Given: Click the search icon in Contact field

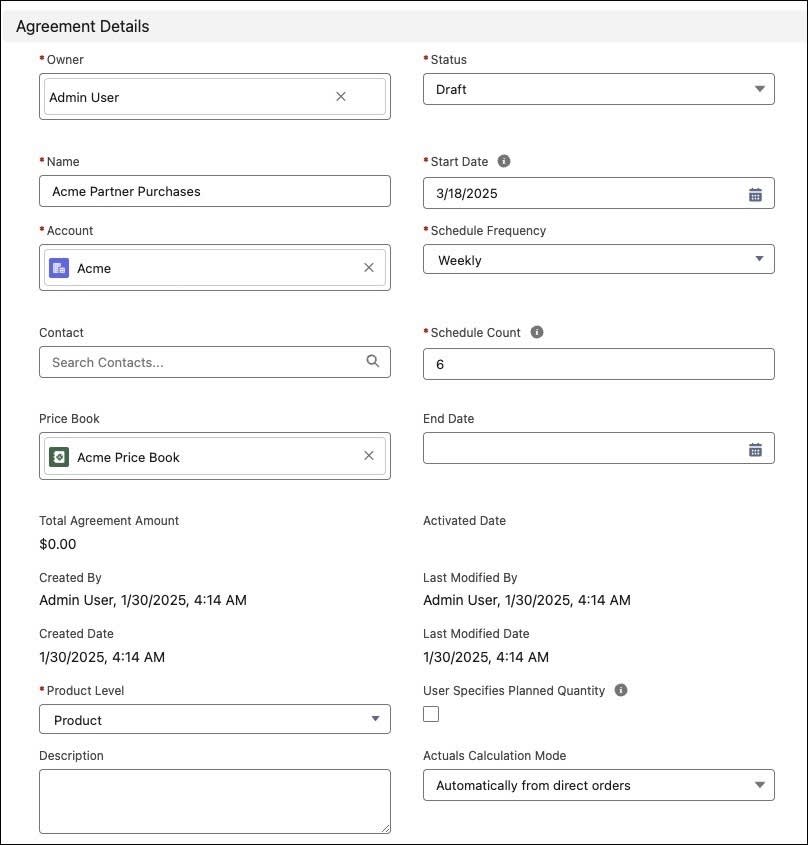Looking at the screenshot, I should click(x=373, y=361).
